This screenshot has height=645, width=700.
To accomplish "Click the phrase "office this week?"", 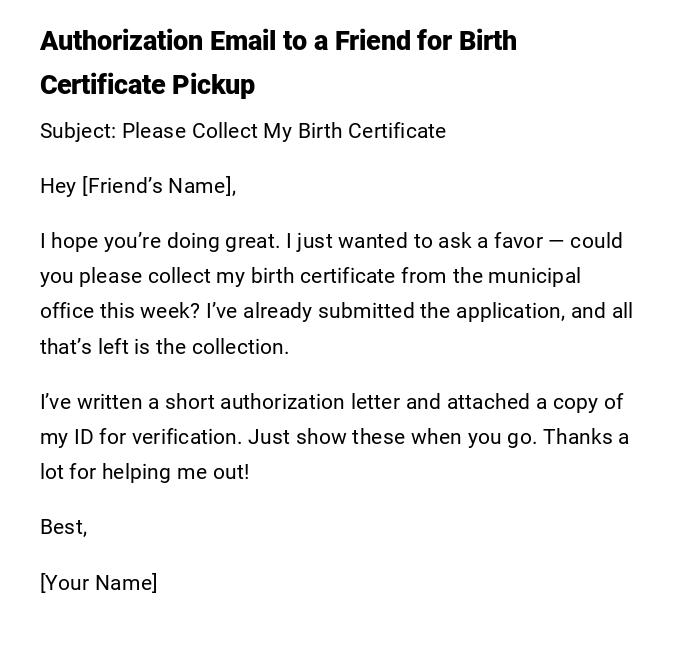I will pyautogui.click(x=120, y=311).
